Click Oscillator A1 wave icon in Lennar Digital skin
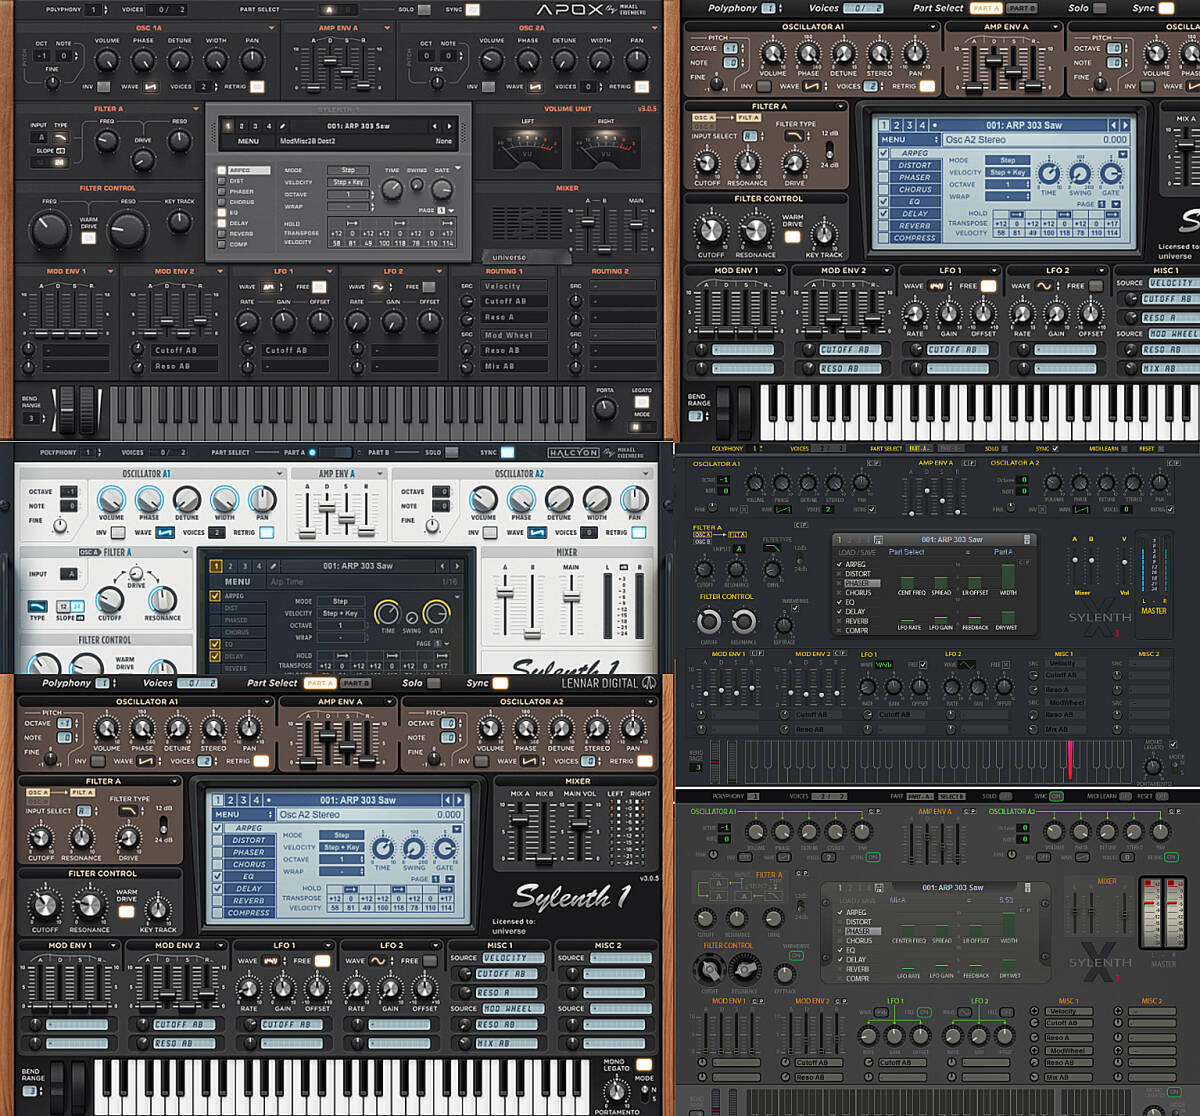This screenshot has width=1200, height=1116. click(x=148, y=761)
